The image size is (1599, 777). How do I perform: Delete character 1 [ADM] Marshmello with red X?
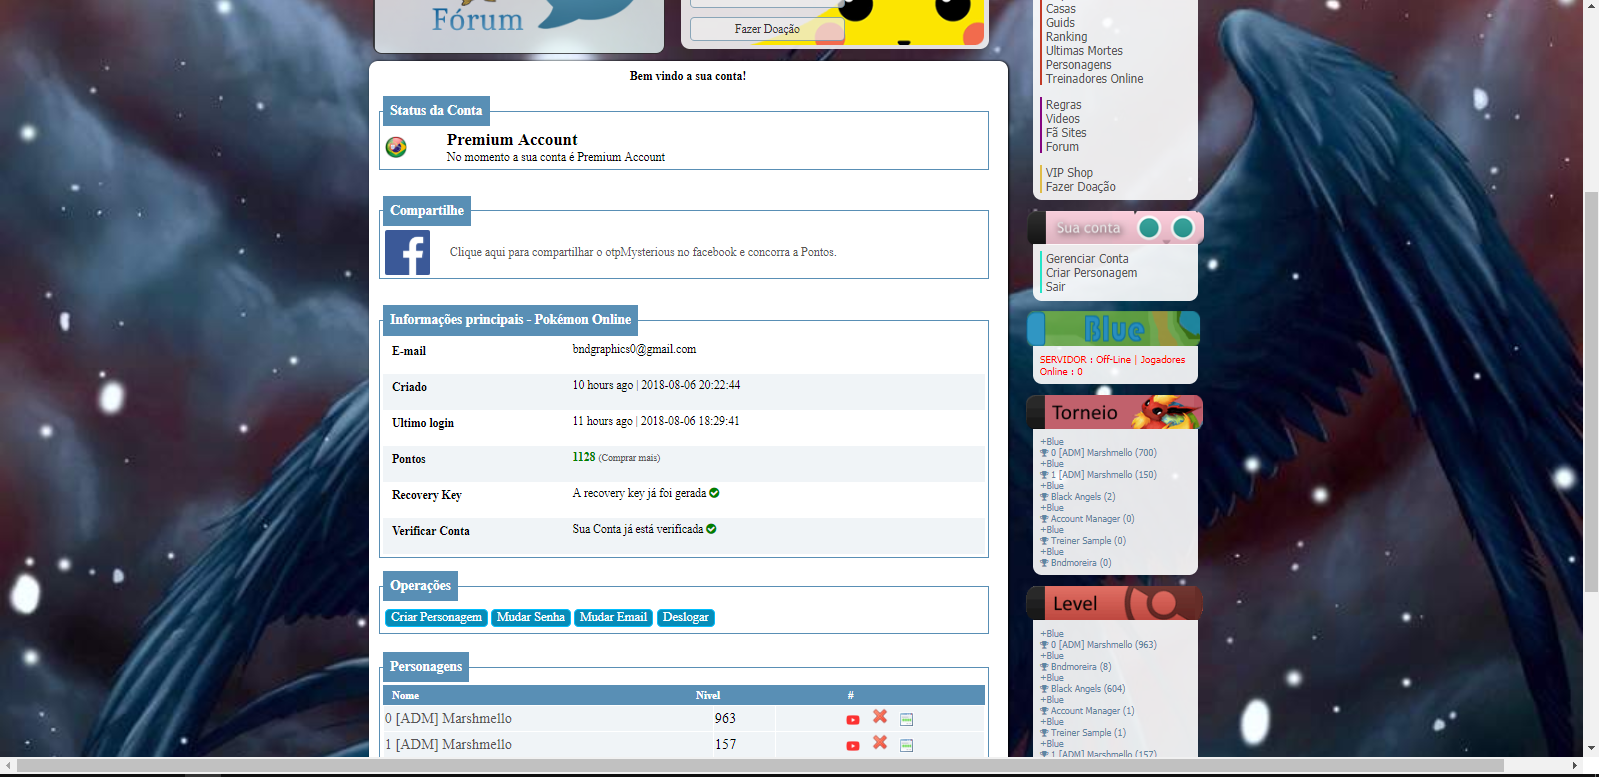coord(880,742)
